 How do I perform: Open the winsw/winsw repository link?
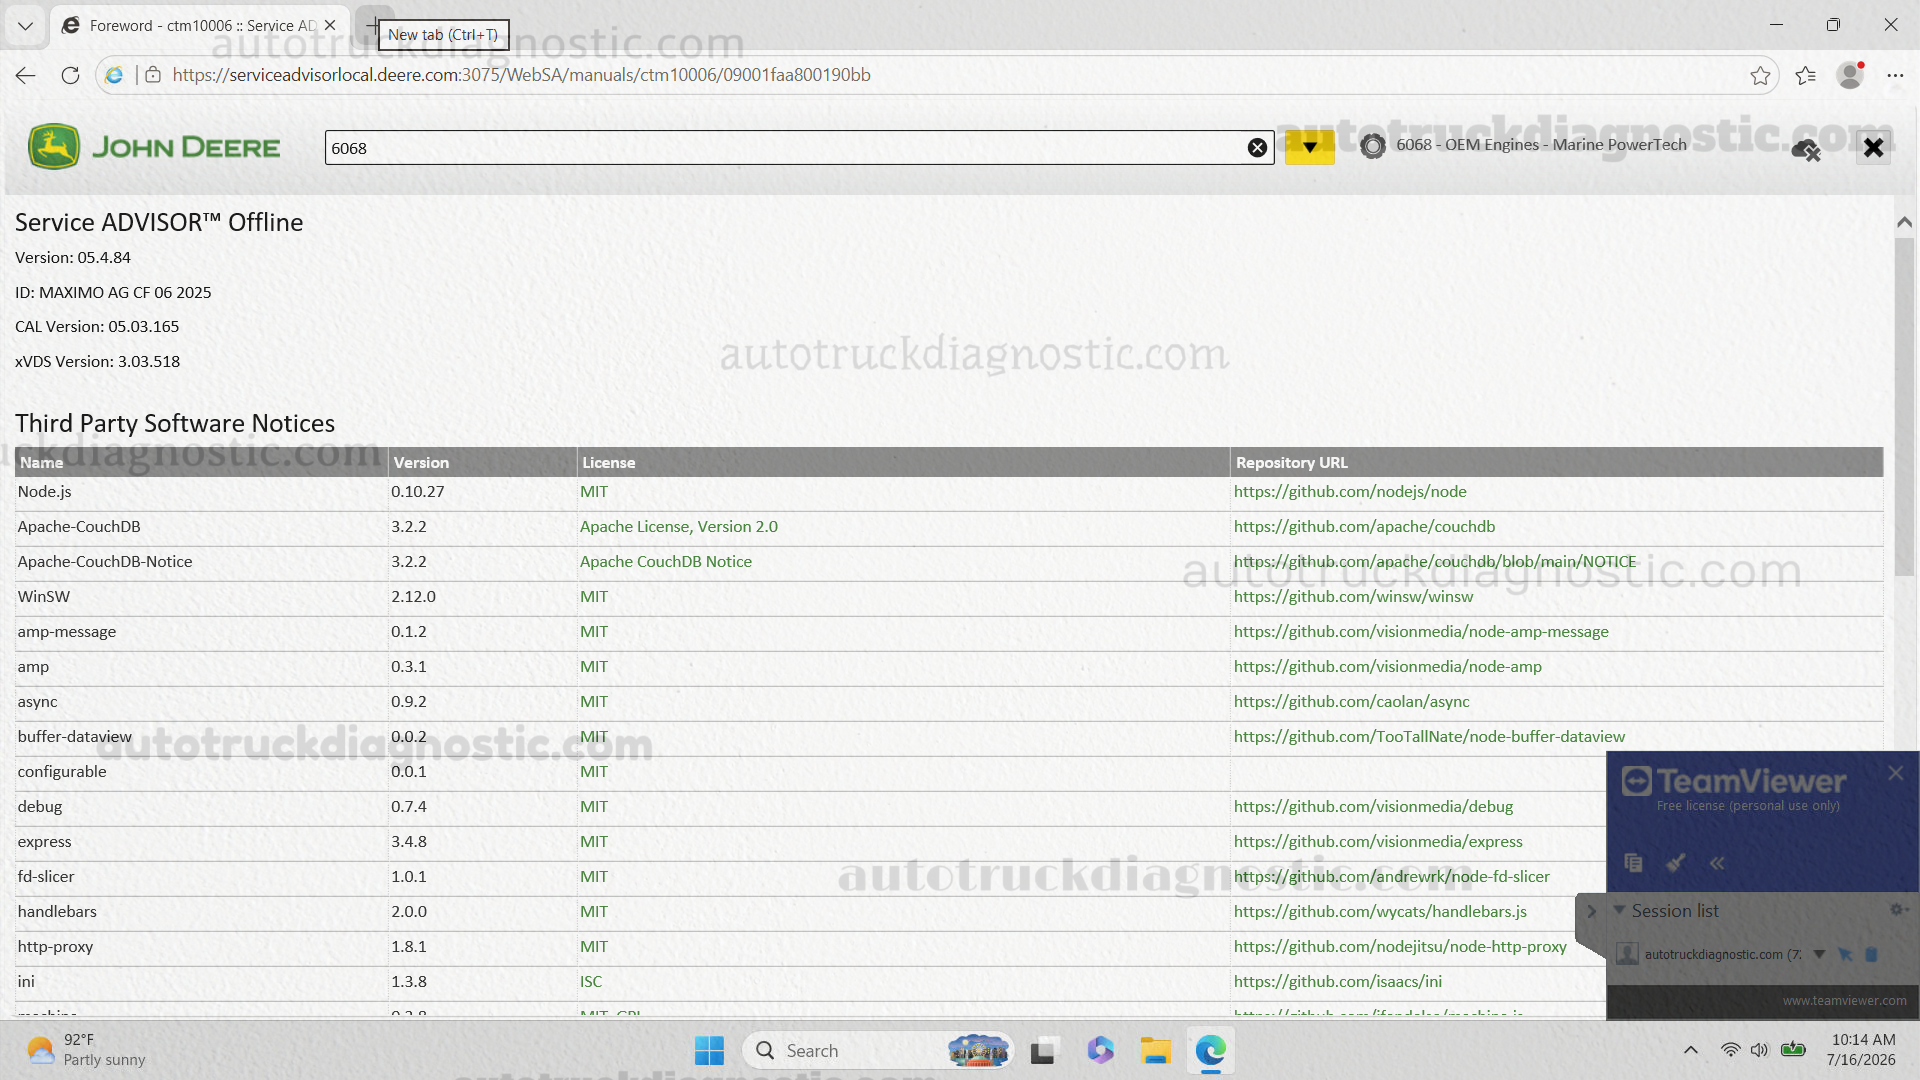pos(1353,597)
